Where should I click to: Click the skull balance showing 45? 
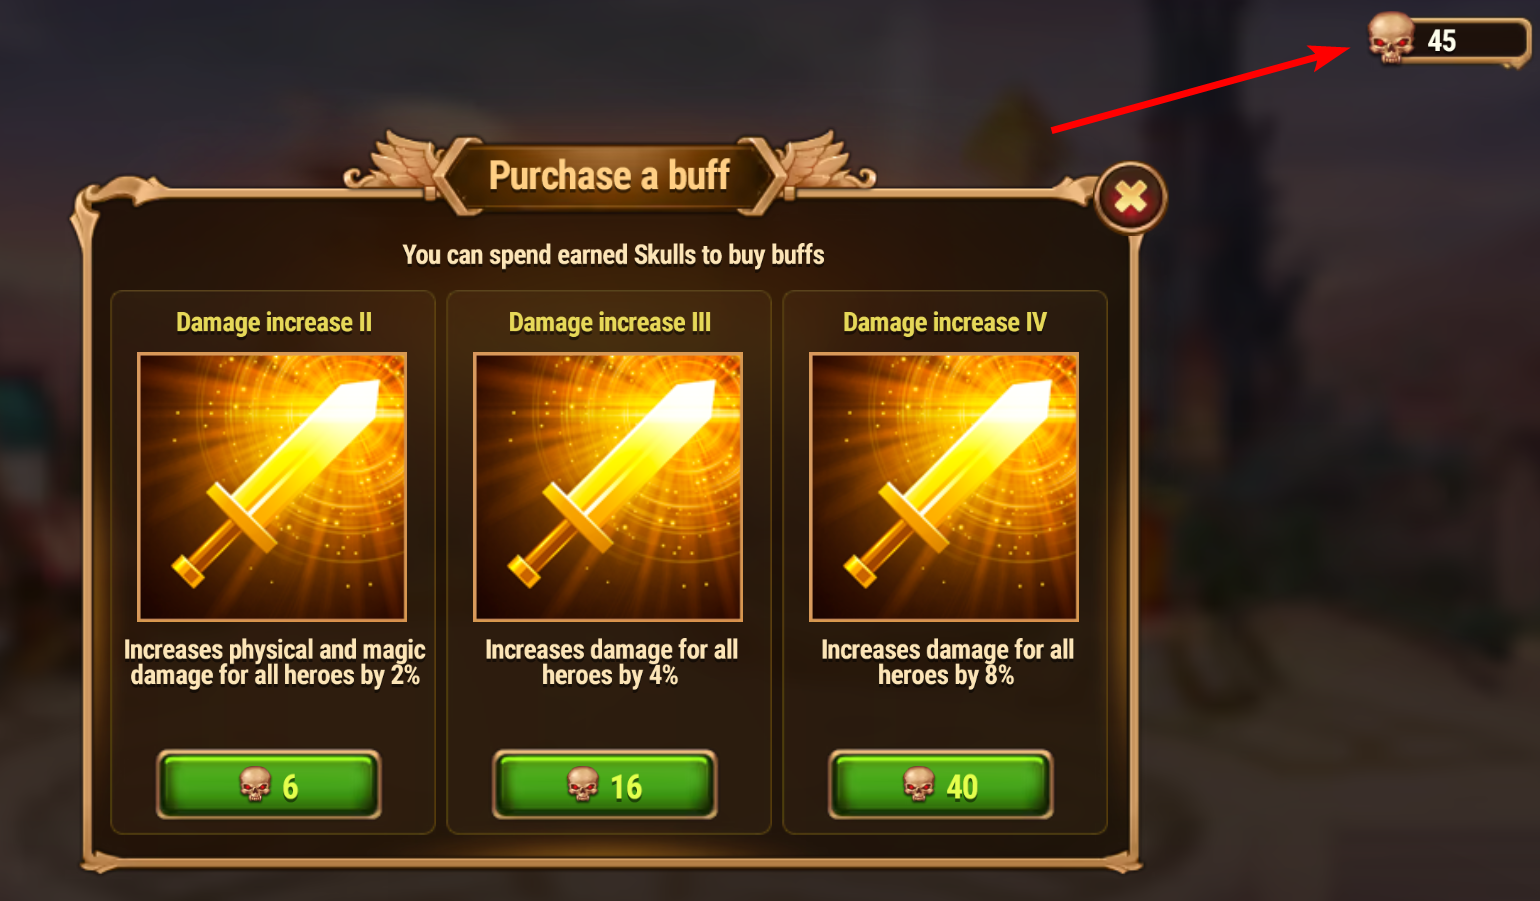point(1449,40)
